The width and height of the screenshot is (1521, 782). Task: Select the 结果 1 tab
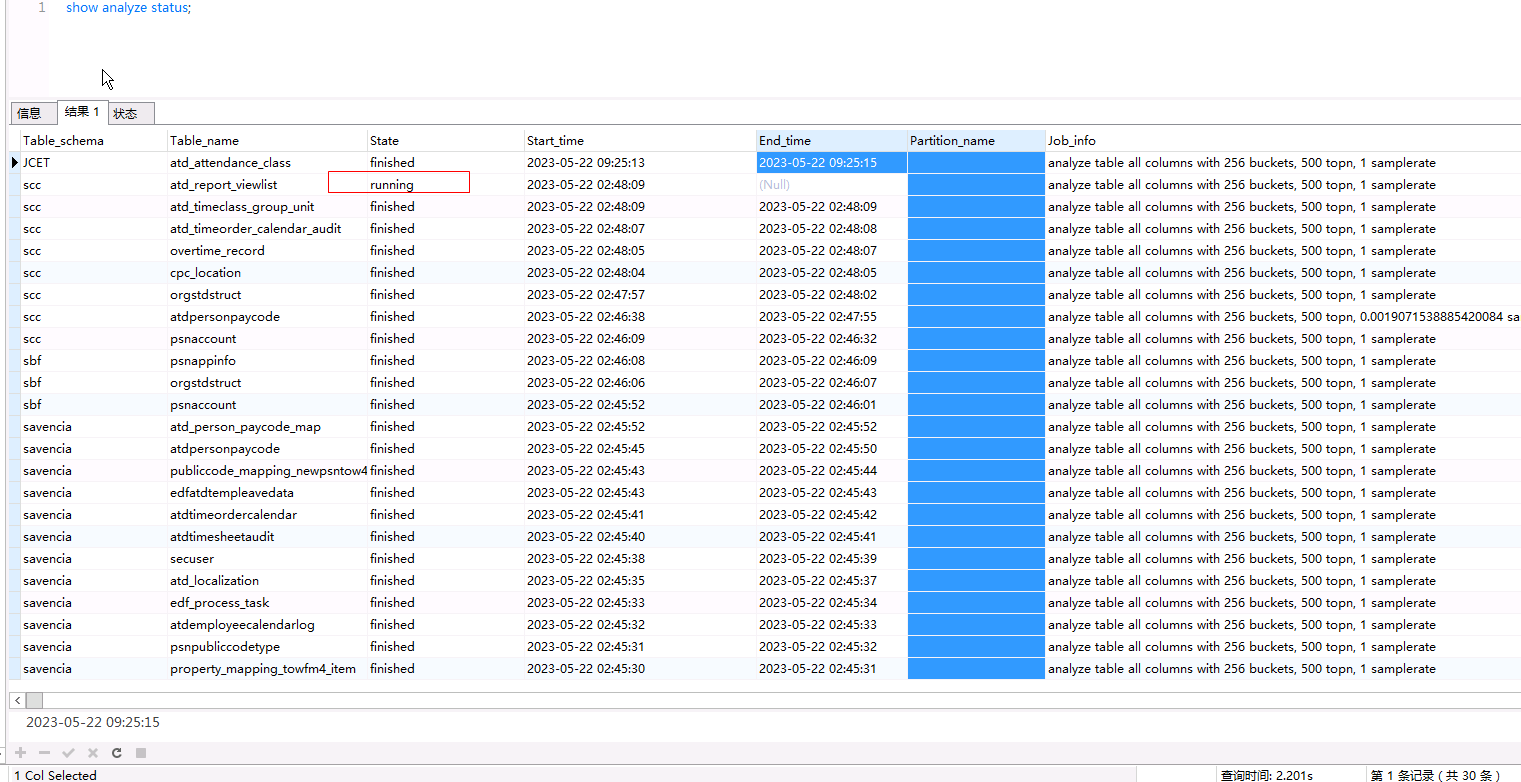pos(82,112)
